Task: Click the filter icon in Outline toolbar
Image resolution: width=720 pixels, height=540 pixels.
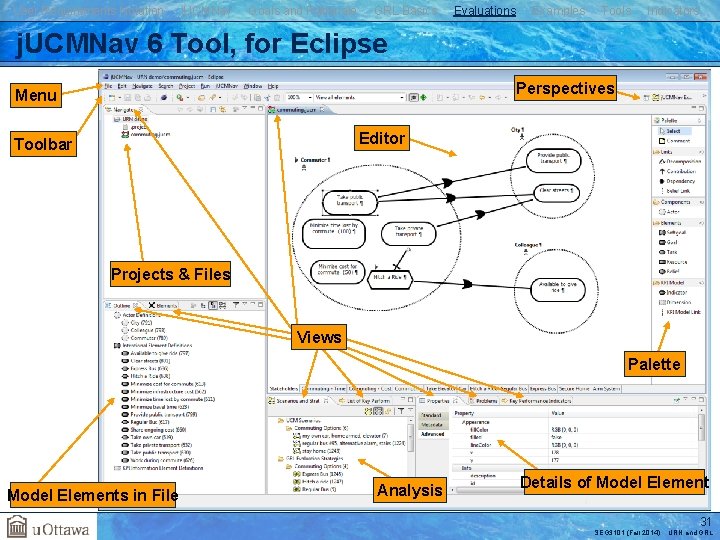Action: point(236,305)
